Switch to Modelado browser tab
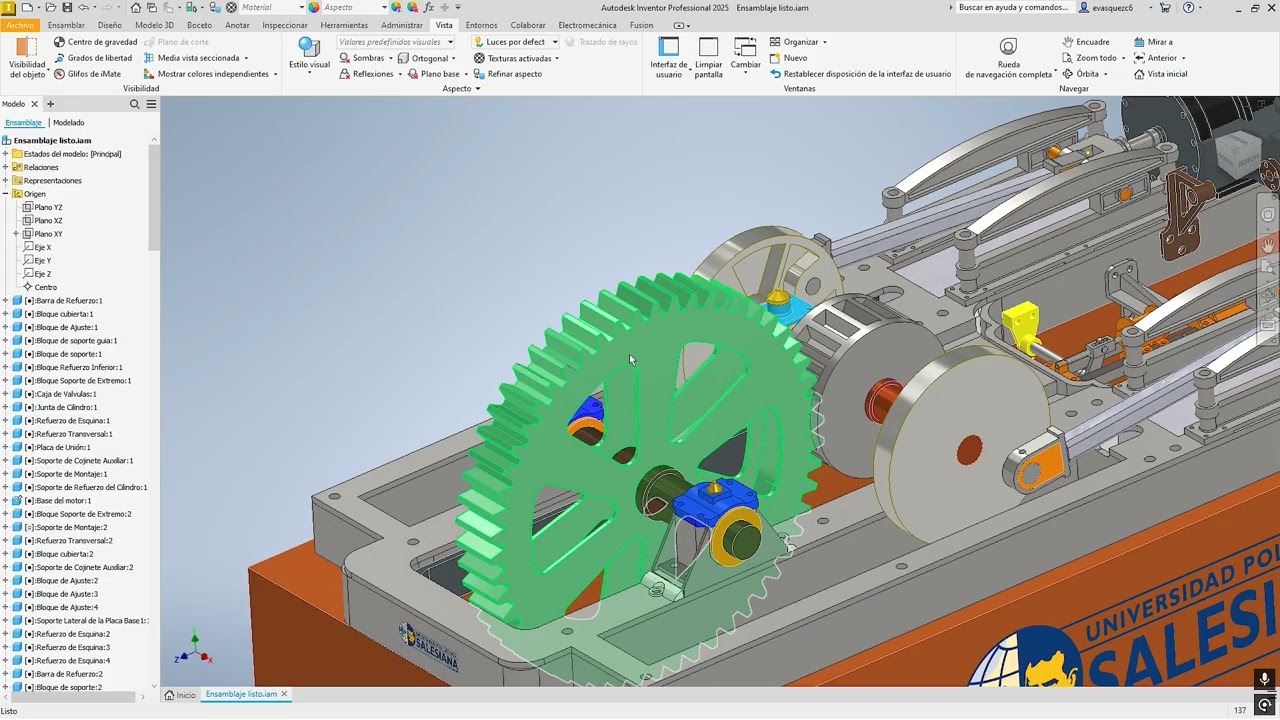This screenshot has width=1280, height=720. coord(68,123)
